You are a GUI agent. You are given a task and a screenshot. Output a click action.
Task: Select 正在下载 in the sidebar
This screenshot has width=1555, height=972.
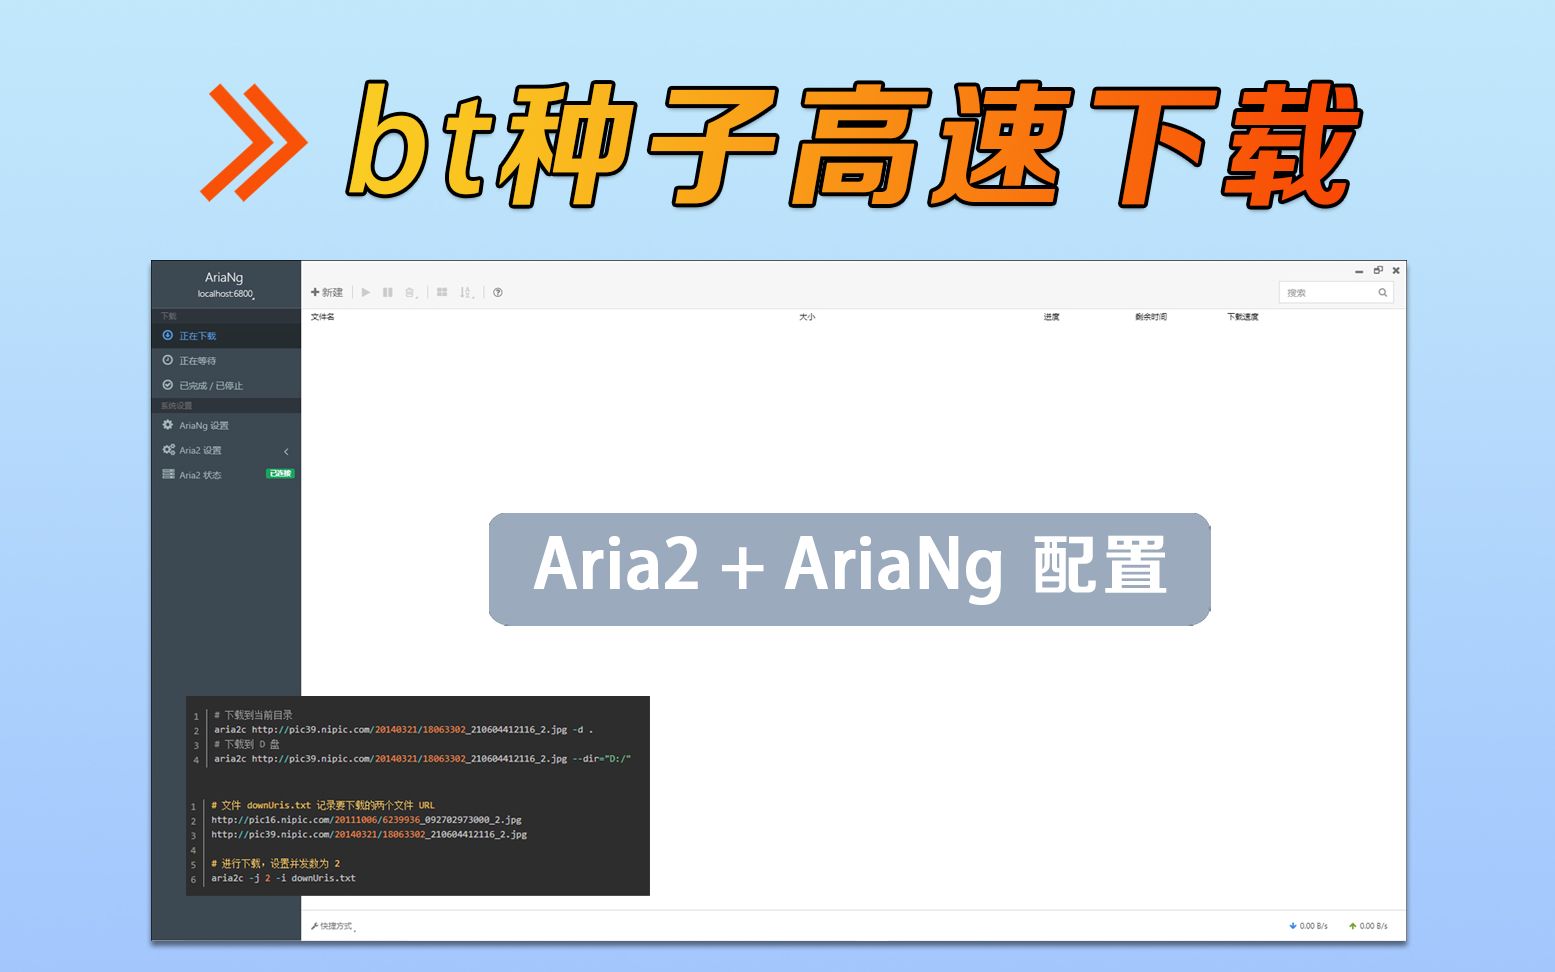click(x=226, y=336)
